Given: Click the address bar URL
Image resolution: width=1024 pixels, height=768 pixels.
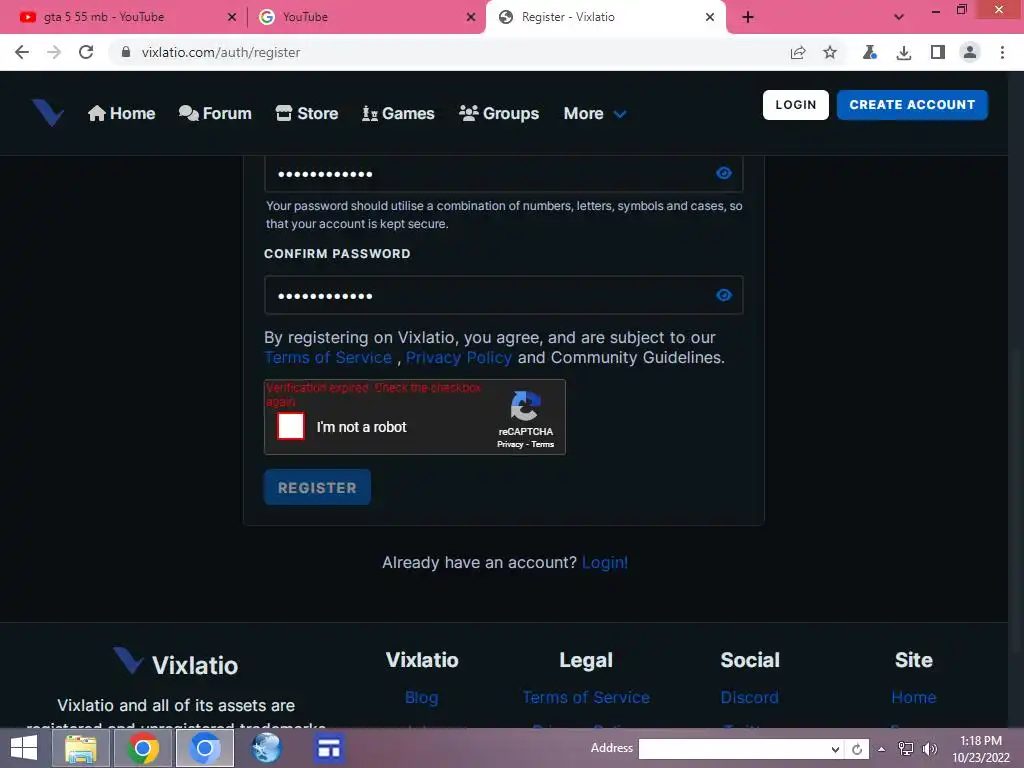Looking at the screenshot, I should click(x=221, y=52).
